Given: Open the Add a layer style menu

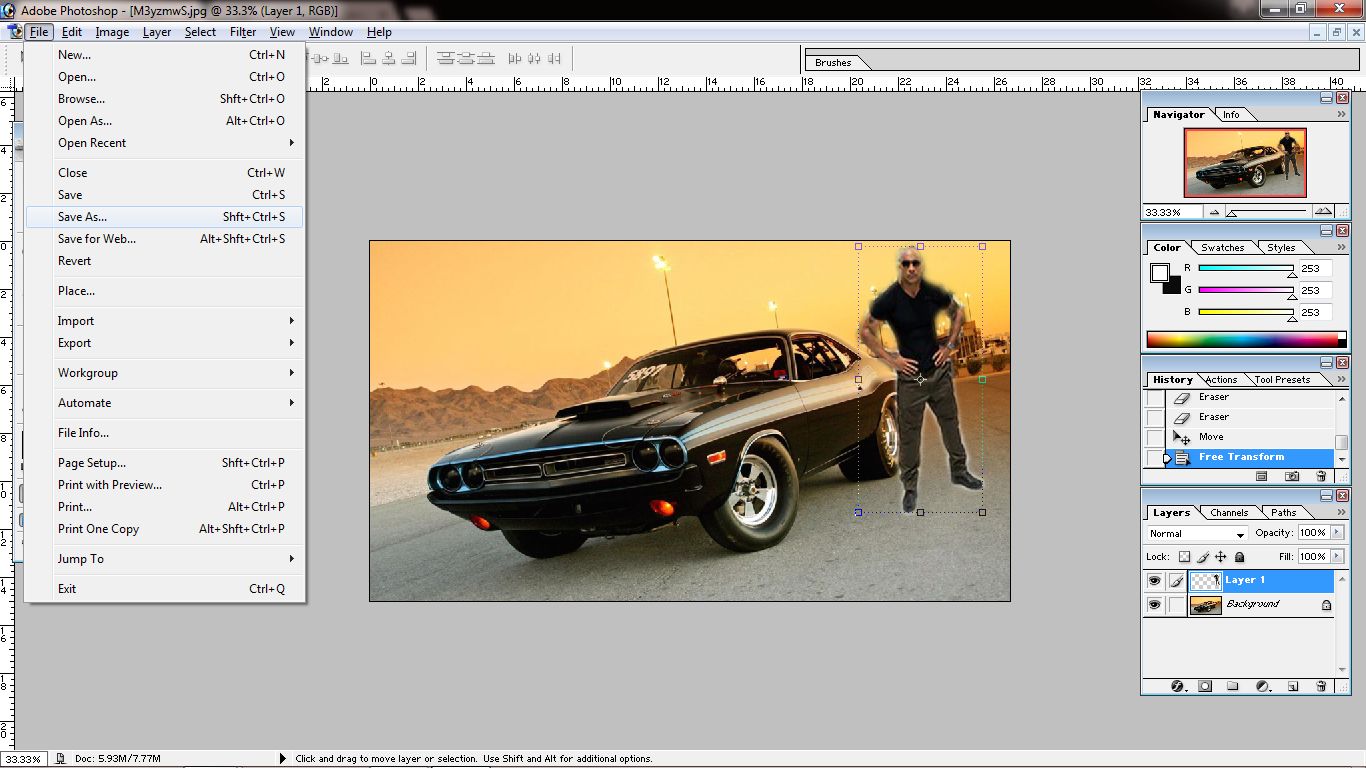Looking at the screenshot, I should (x=1178, y=686).
